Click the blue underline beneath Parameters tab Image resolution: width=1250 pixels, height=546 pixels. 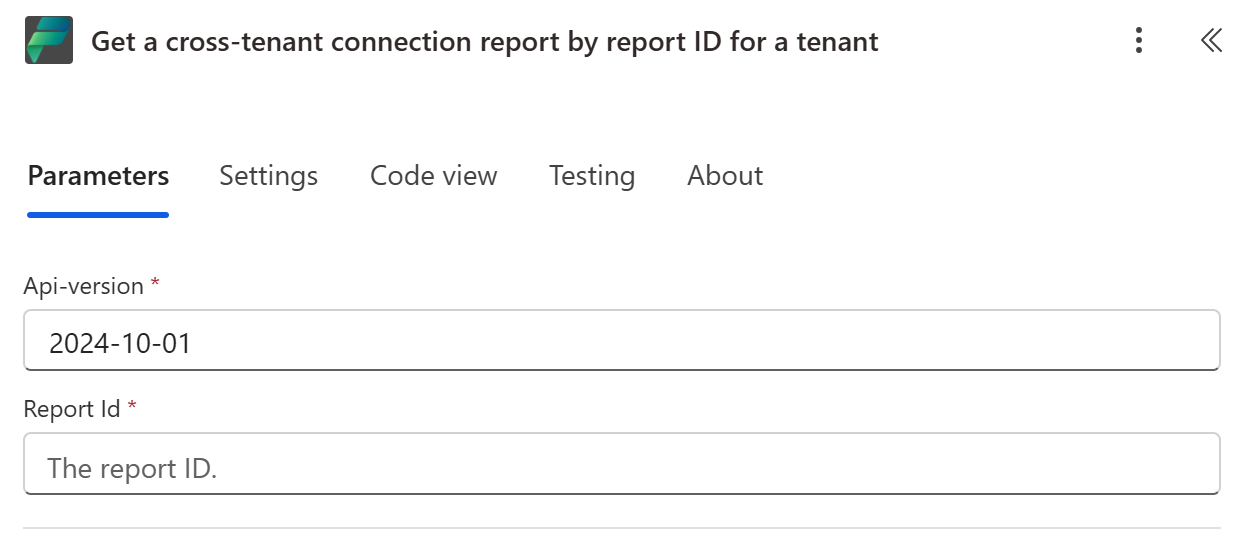pyautogui.click(x=98, y=213)
